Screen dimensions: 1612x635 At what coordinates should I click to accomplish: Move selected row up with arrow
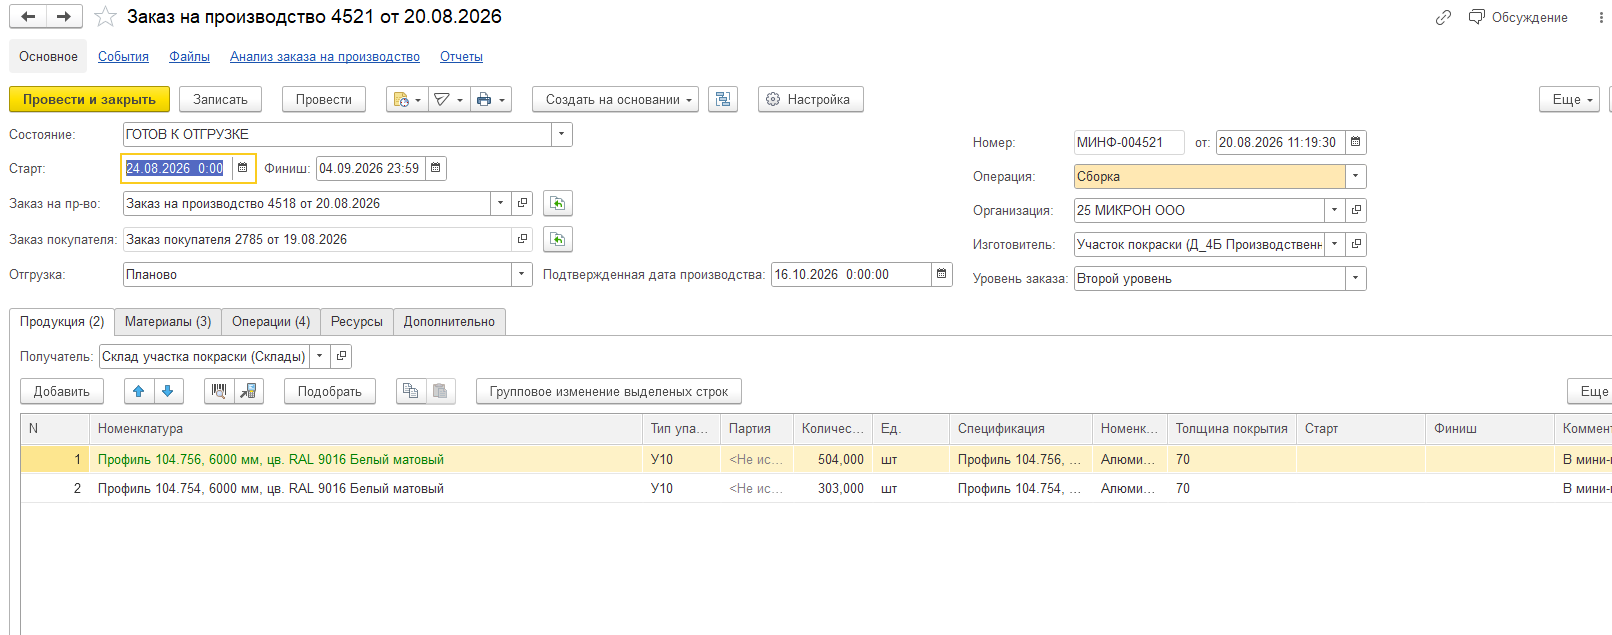(139, 391)
